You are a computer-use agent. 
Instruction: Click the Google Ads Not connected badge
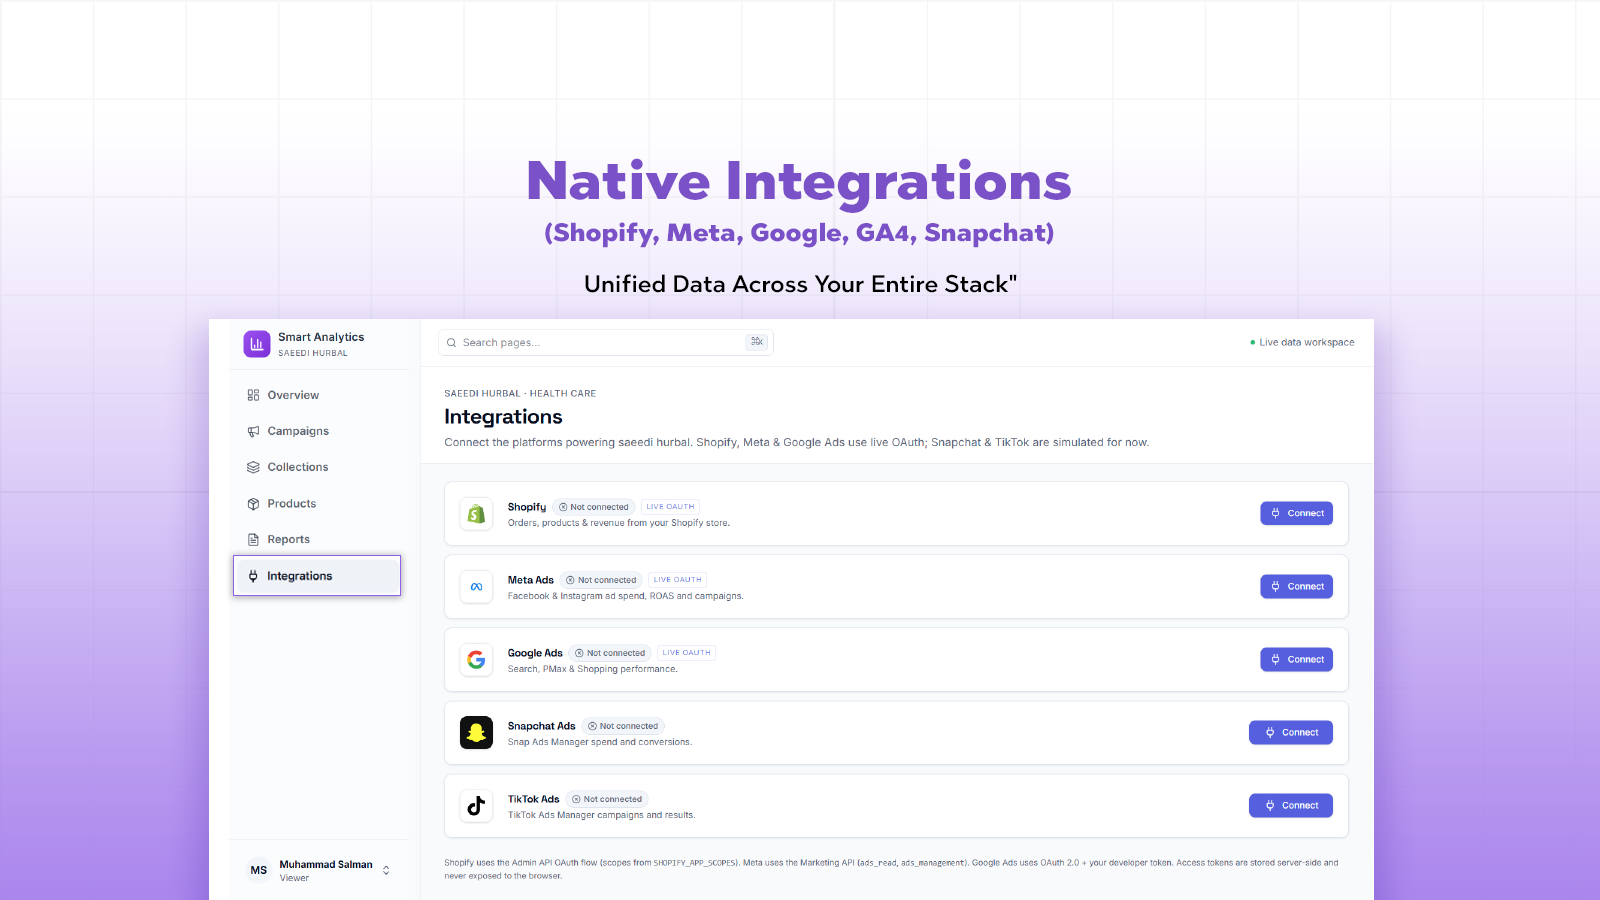610,653
